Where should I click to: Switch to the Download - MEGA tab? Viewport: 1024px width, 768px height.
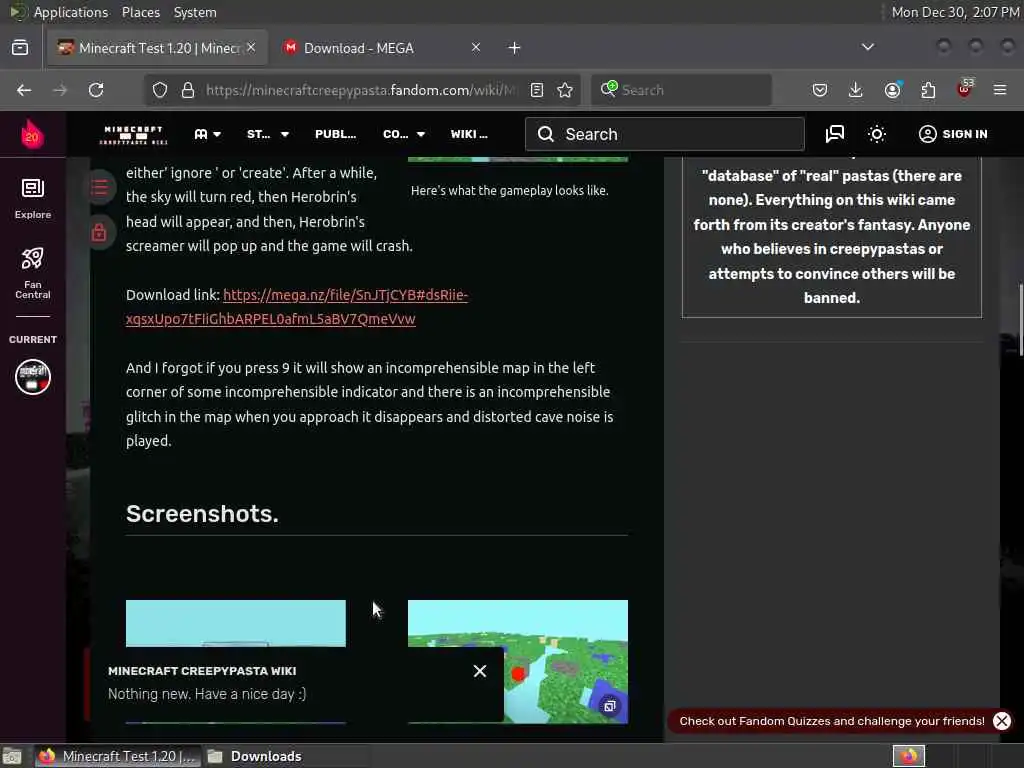(382, 48)
